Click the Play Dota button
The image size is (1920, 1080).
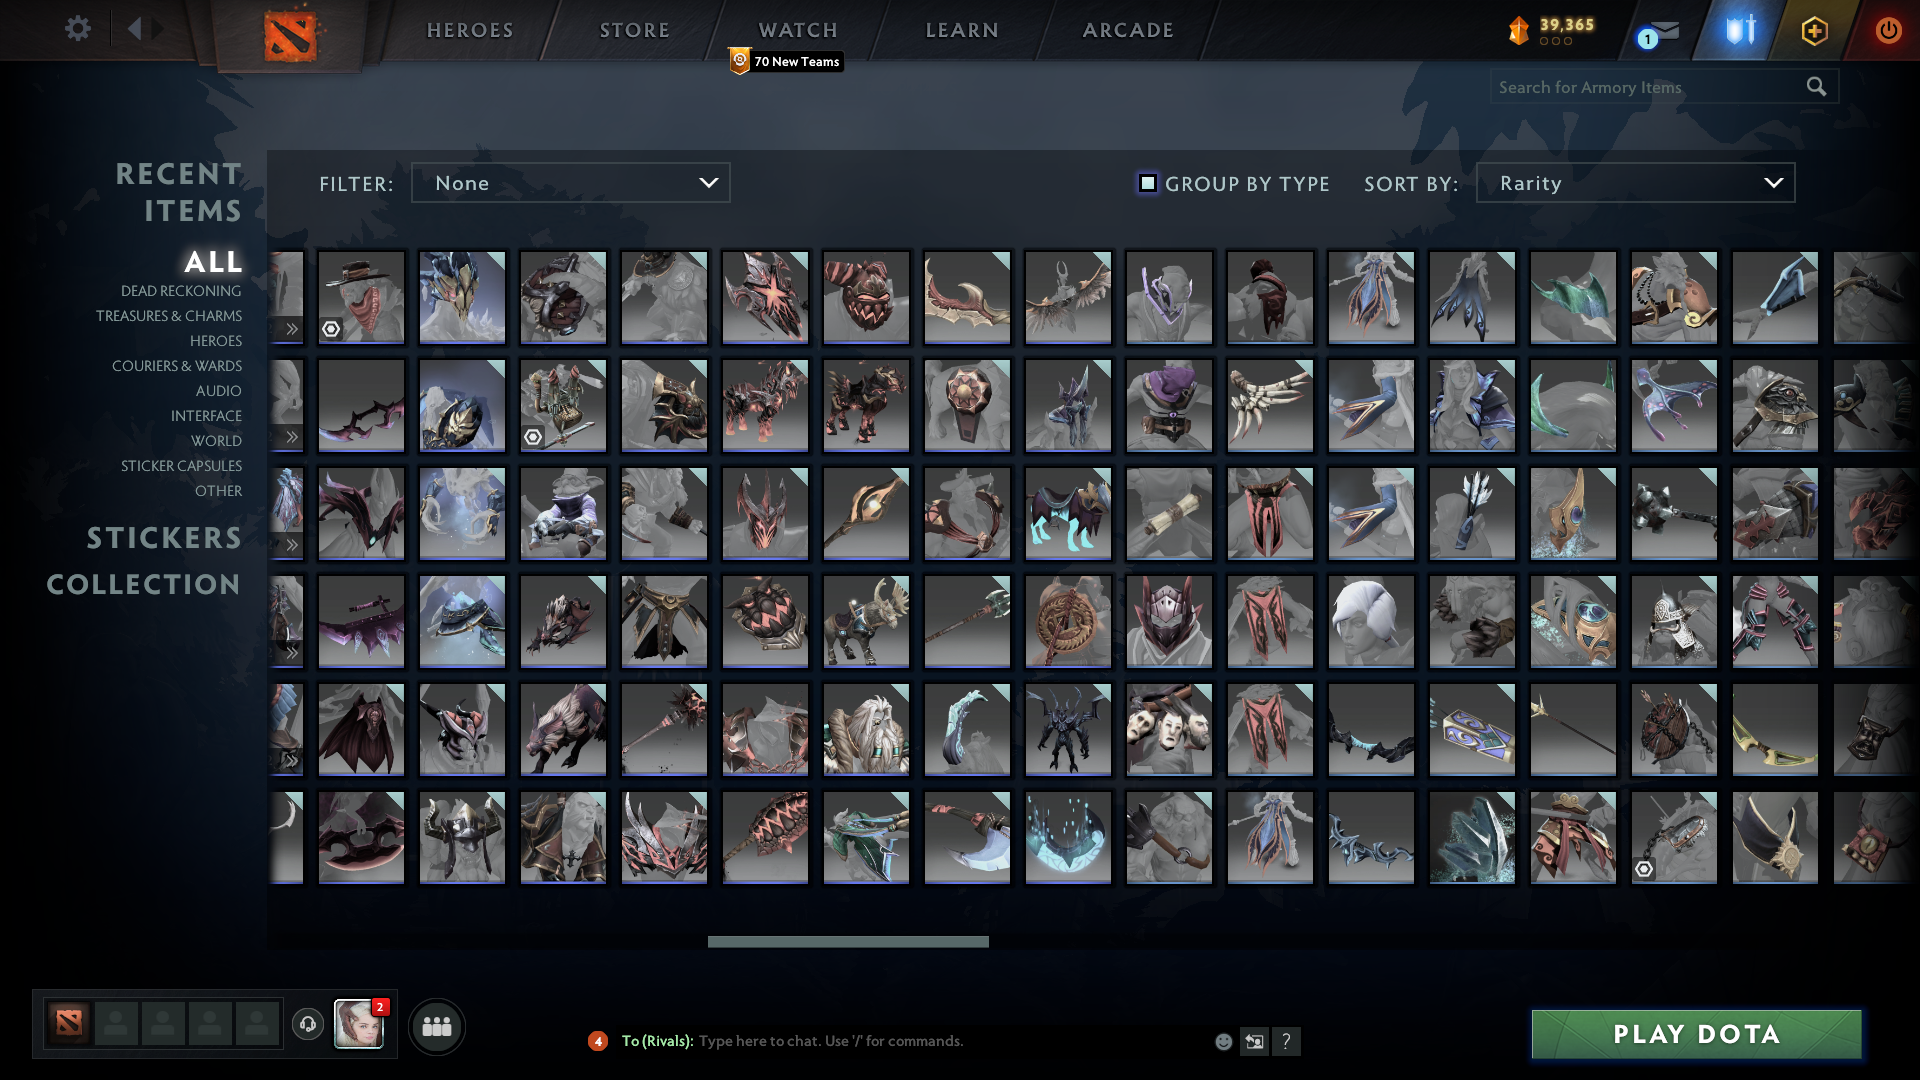1695,1035
